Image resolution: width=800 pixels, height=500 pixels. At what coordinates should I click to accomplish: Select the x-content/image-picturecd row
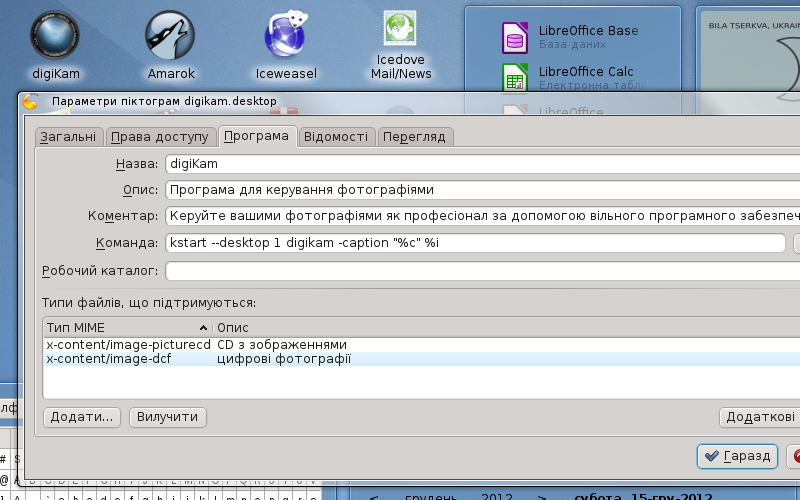pos(421,345)
